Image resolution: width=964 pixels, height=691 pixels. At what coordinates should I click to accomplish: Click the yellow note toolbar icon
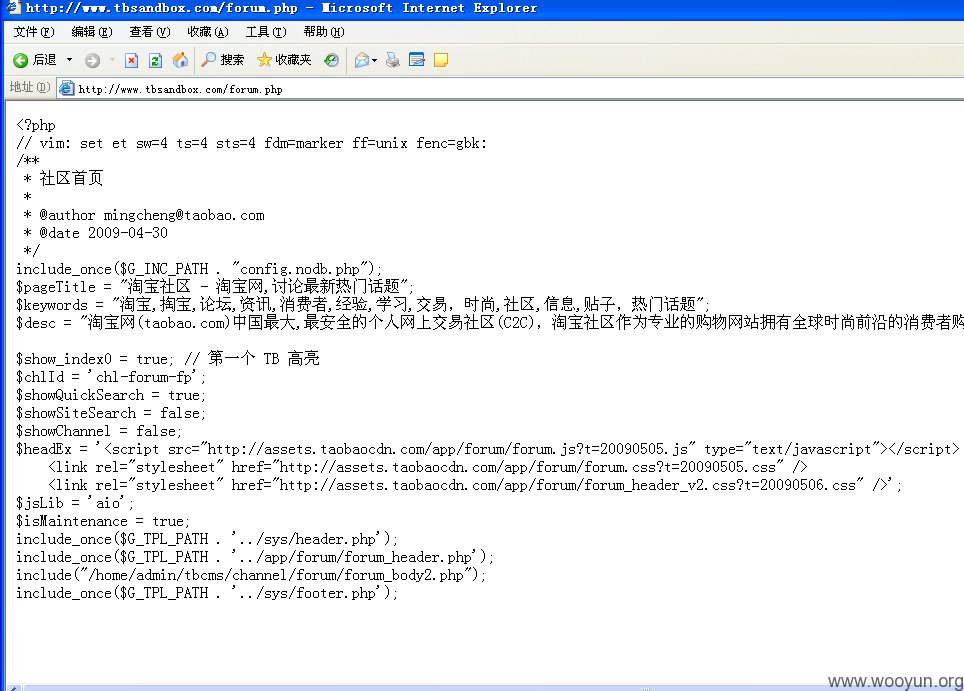click(441, 60)
